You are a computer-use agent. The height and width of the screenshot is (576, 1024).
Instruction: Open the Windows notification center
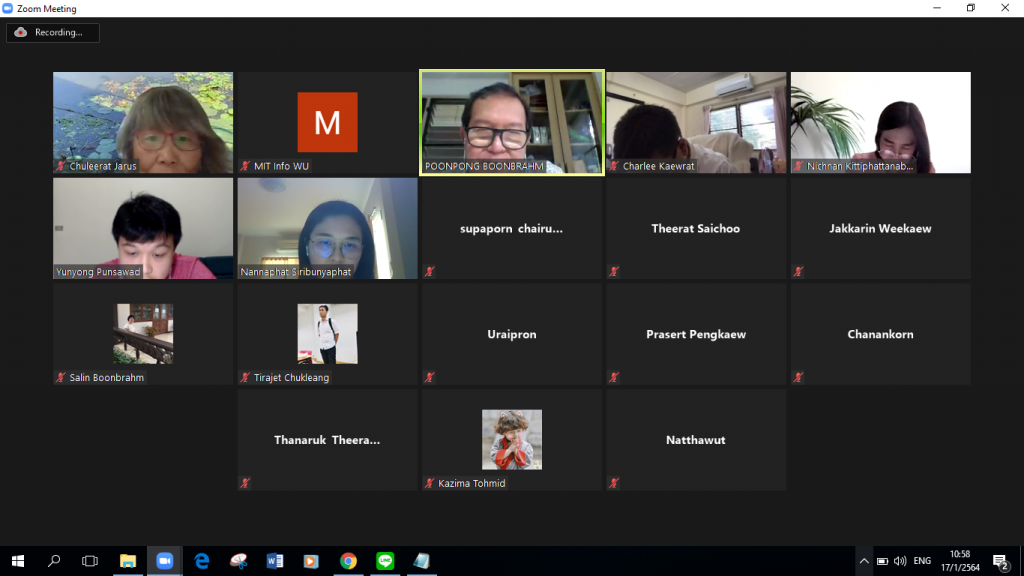1000,561
